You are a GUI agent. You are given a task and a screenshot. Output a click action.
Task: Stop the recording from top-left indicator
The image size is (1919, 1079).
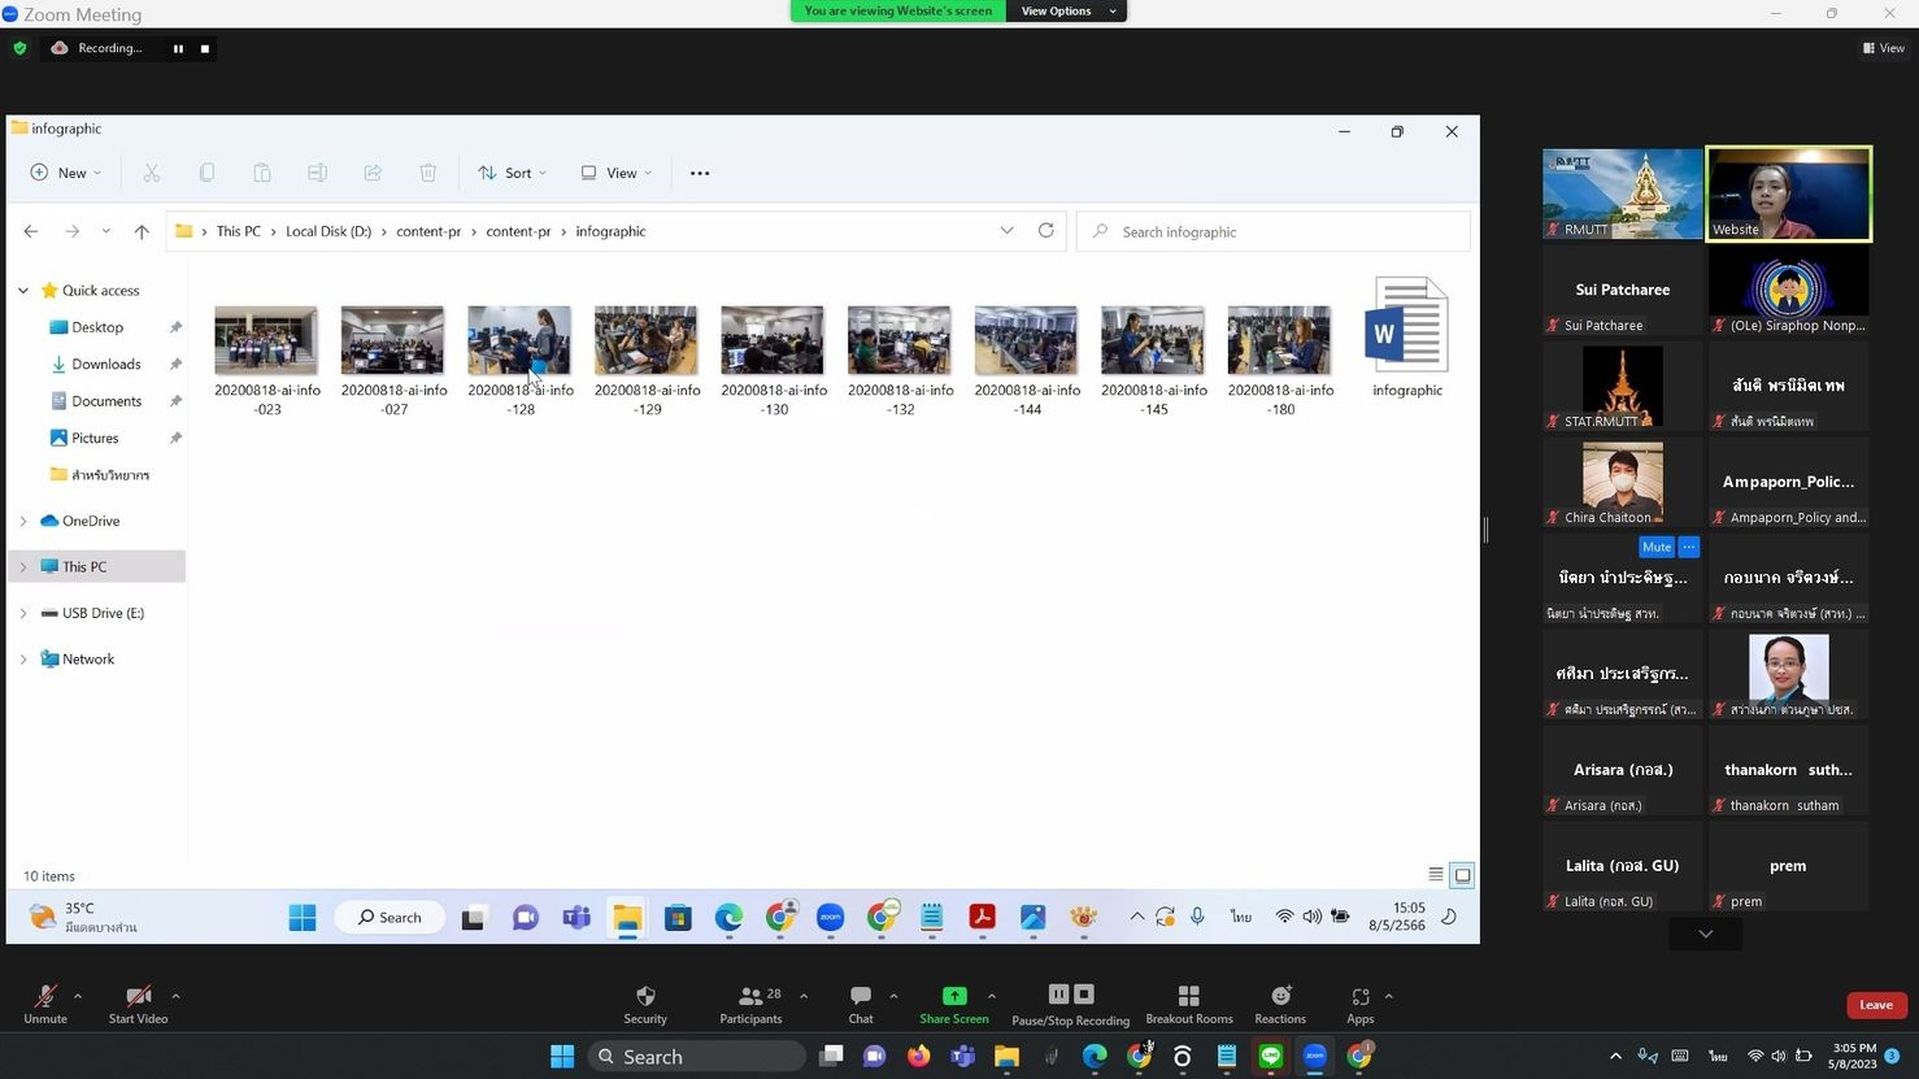(x=205, y=48)
